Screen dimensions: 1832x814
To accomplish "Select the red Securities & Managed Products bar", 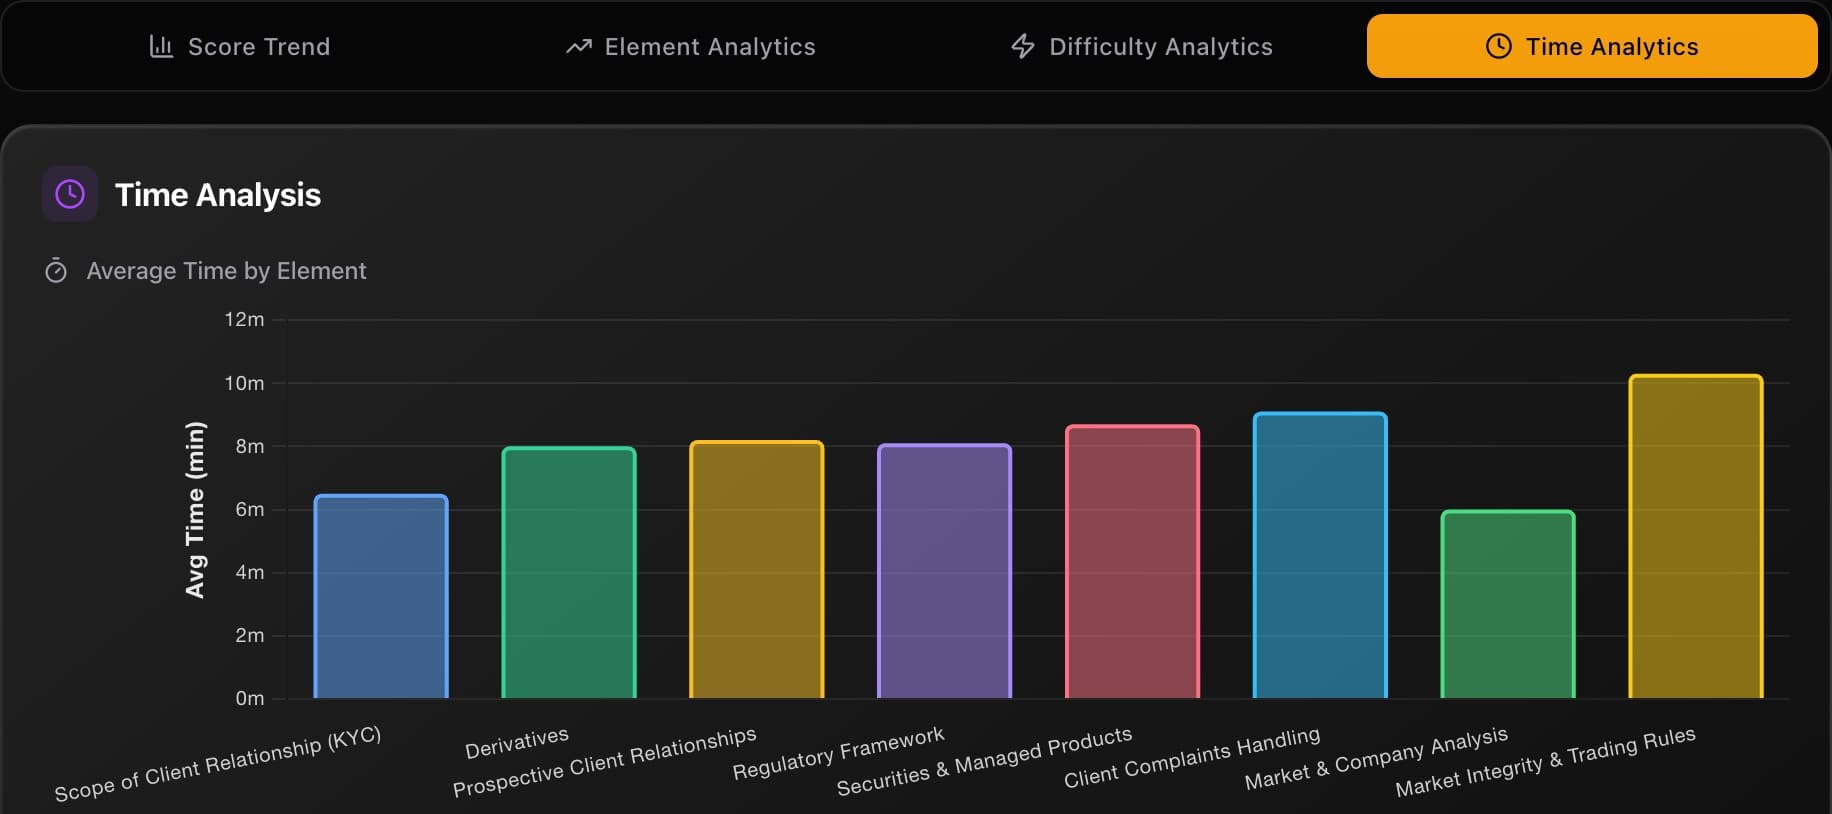I will click(1132, 562).
